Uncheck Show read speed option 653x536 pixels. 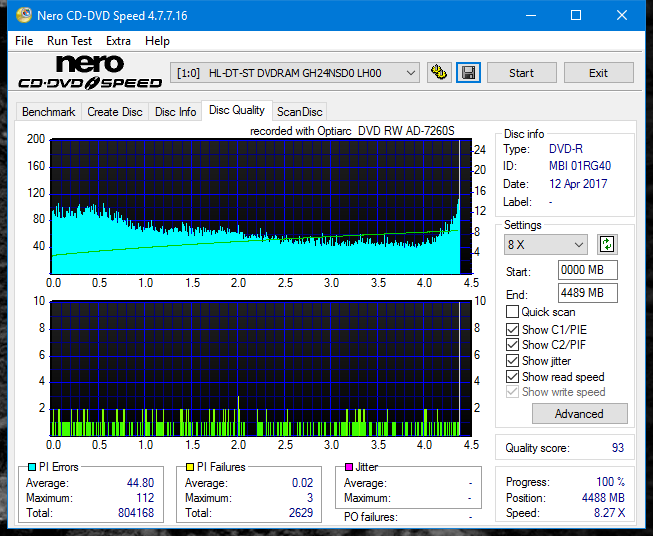point(512,376)
